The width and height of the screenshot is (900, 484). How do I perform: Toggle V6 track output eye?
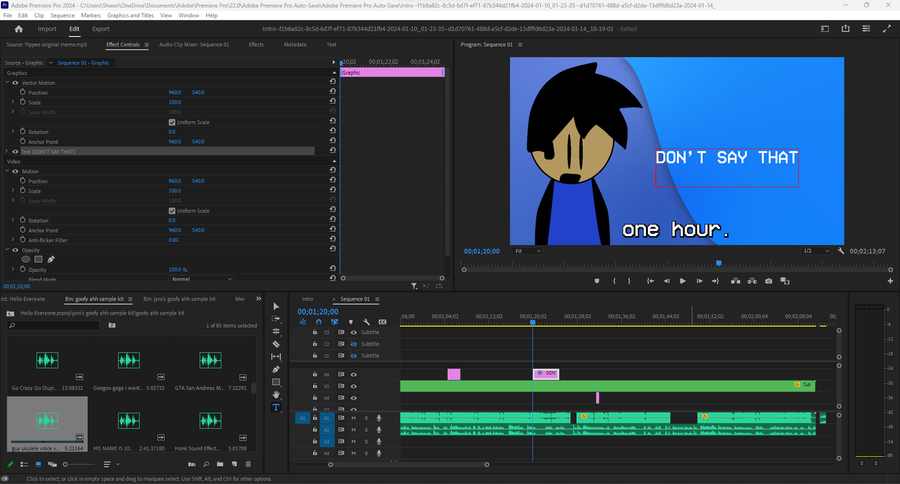[x=354, y=374]
